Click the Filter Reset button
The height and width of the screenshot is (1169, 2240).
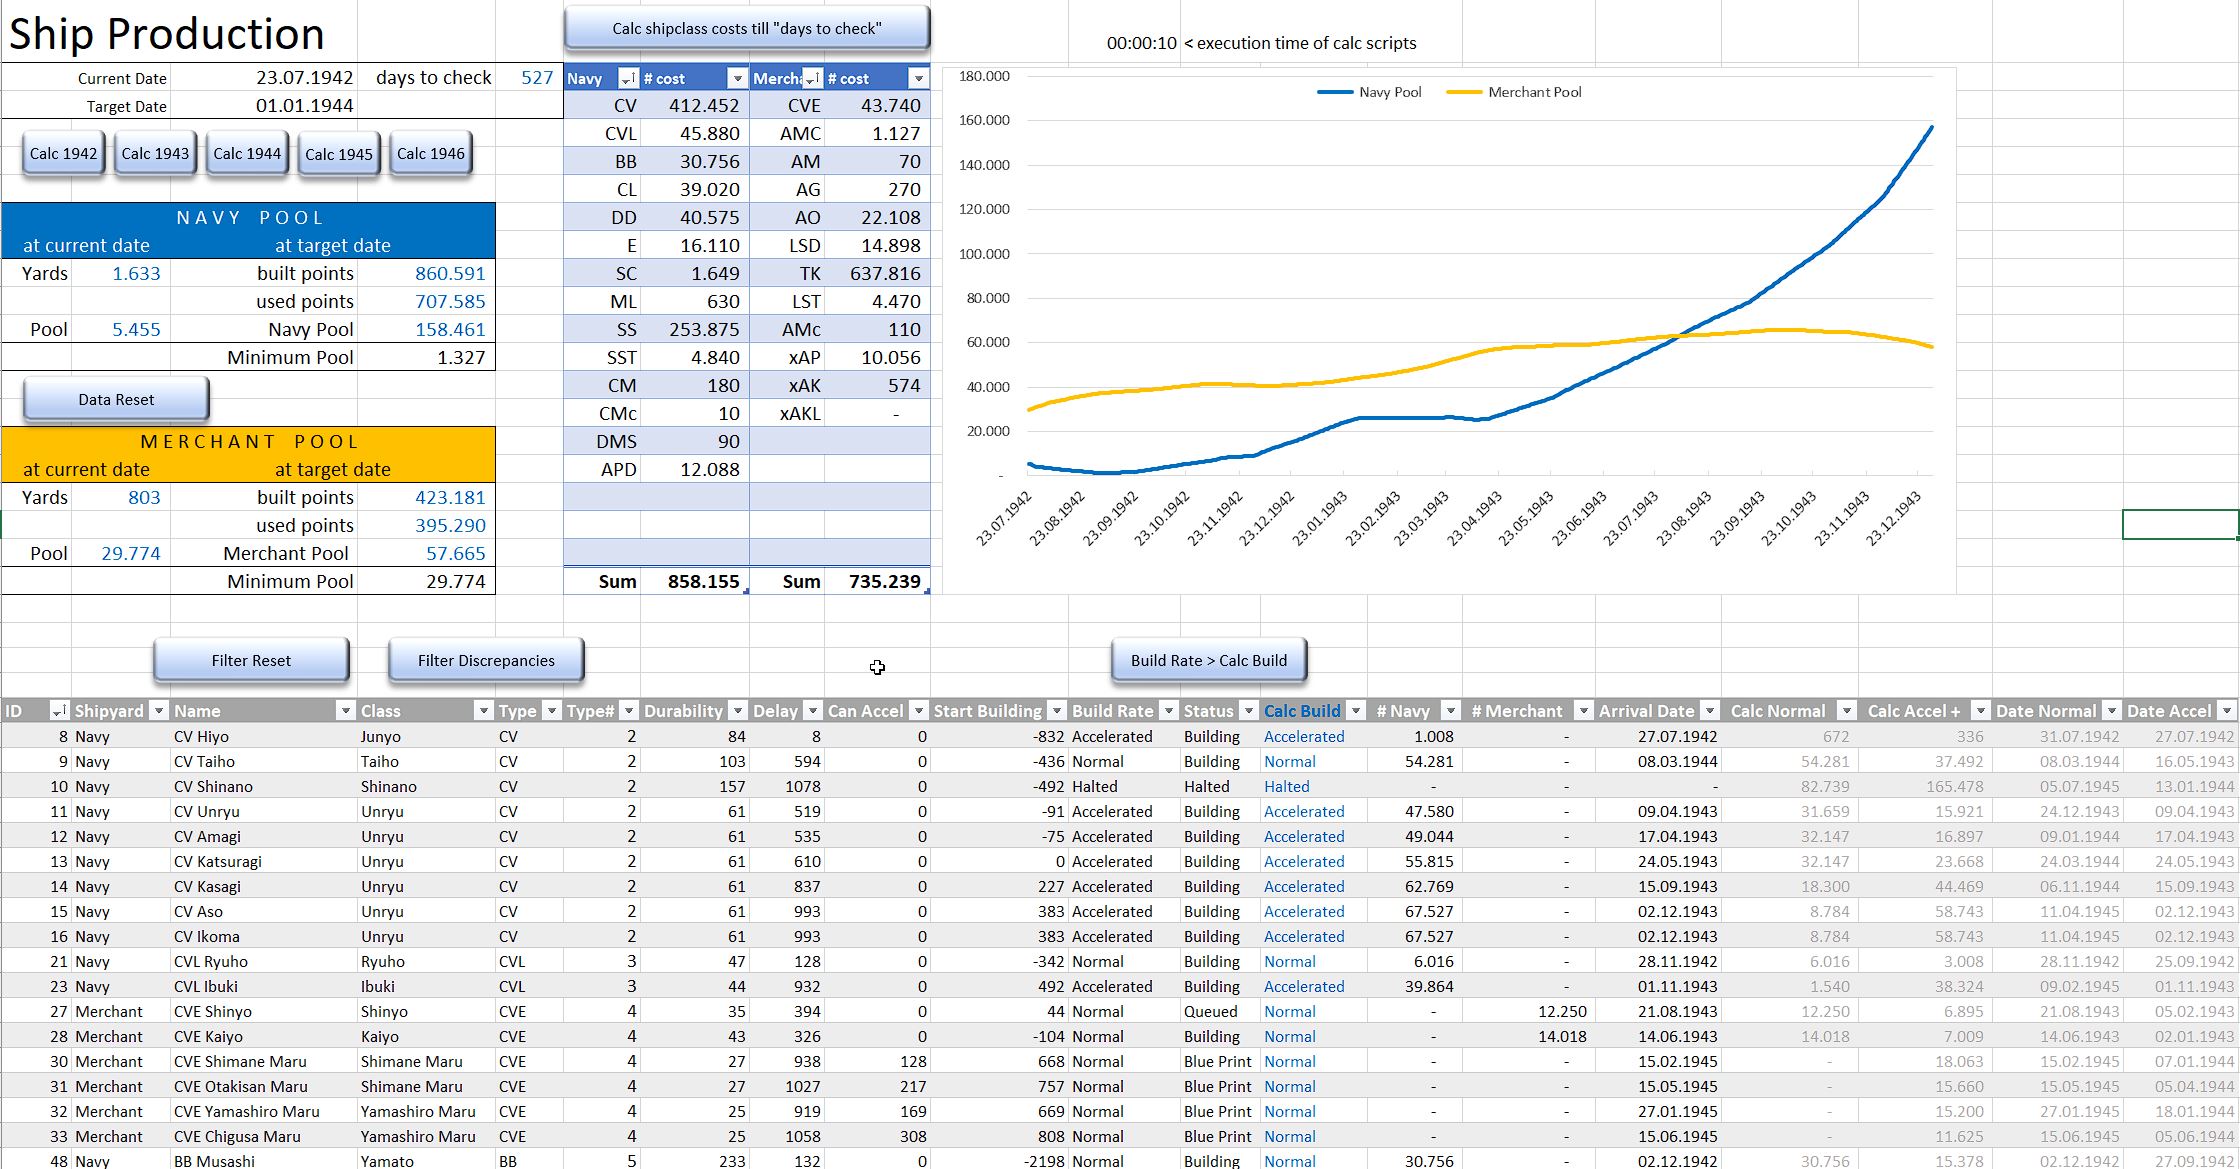(251, 660)
